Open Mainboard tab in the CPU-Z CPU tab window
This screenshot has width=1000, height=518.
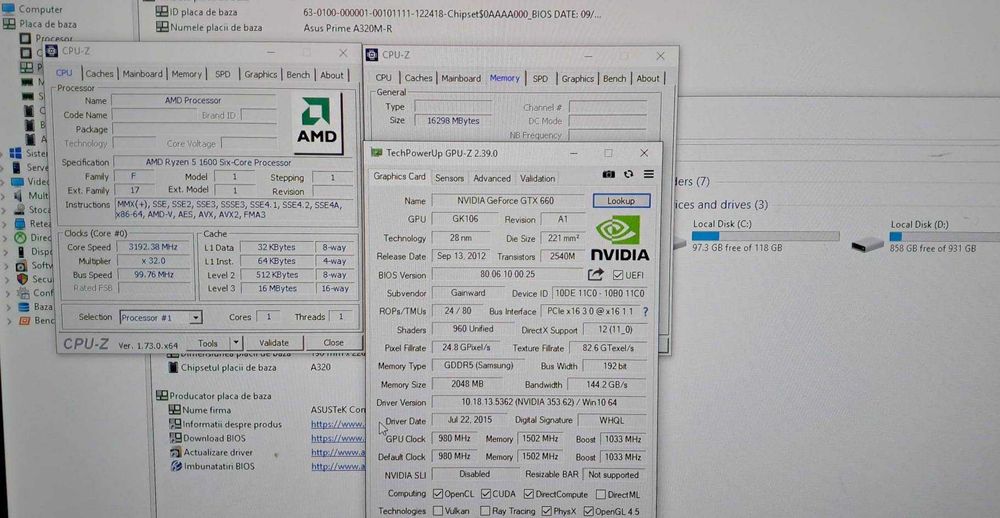[143, 74]
